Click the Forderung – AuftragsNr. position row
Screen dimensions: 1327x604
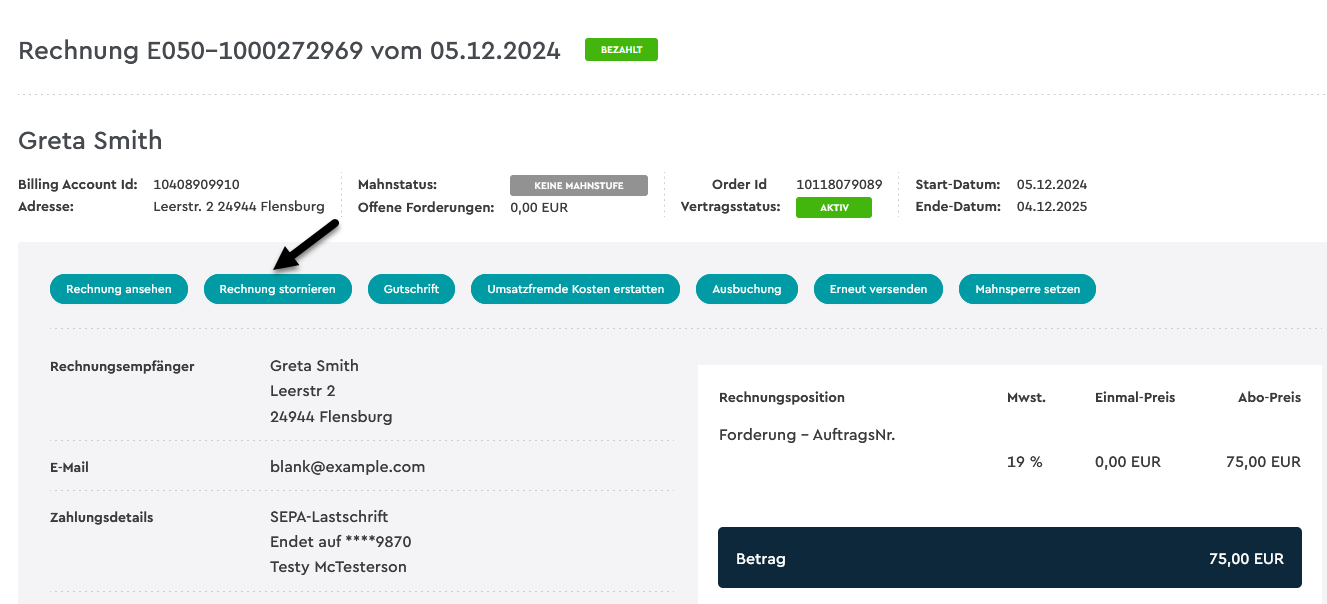point(1010,449)
